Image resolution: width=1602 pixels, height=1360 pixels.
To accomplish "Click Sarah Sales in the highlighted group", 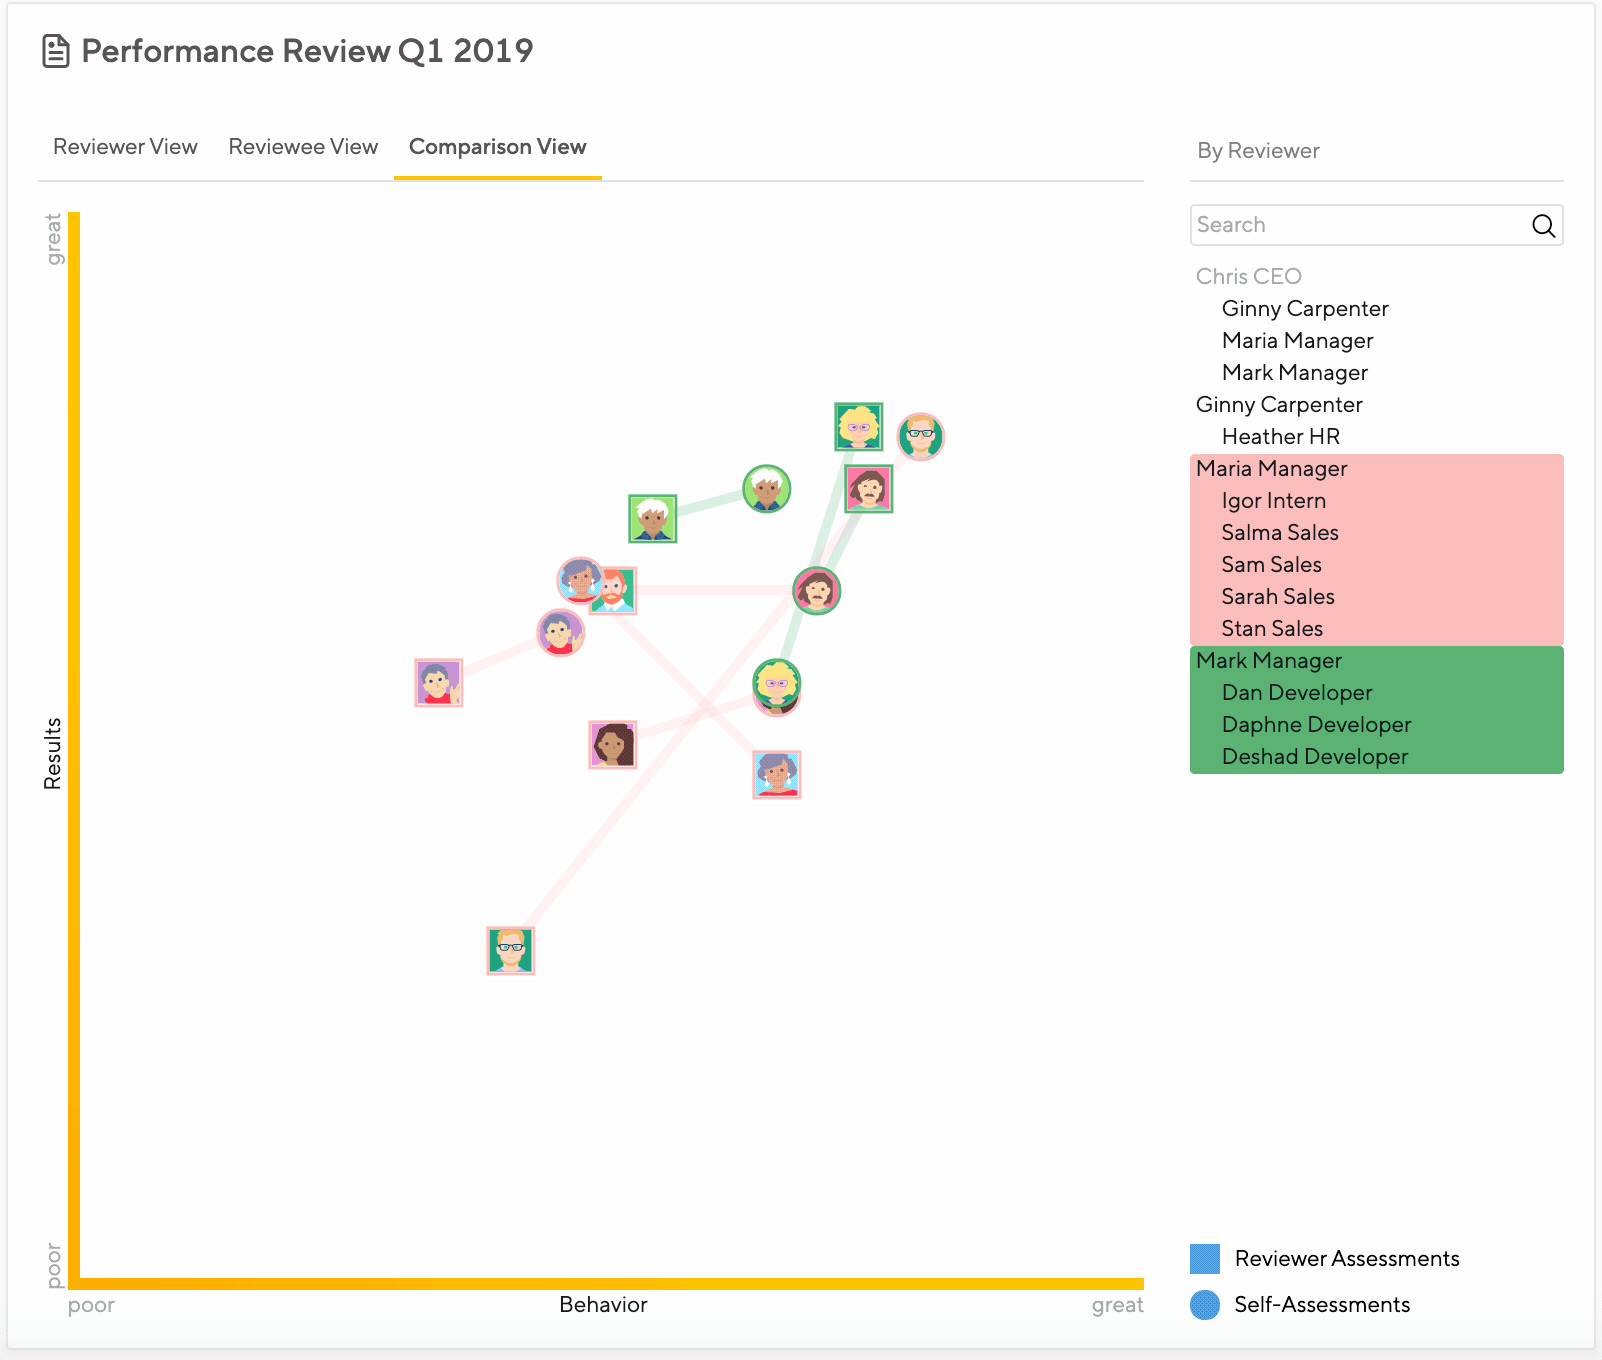I will point(1277,596).
